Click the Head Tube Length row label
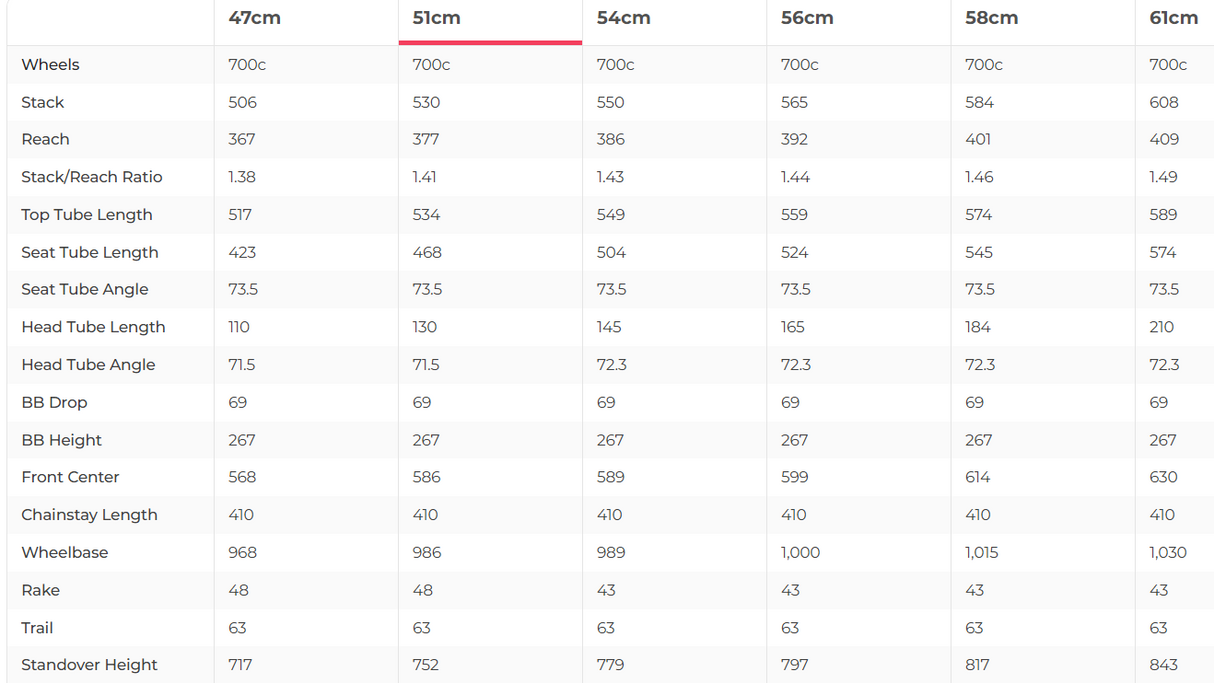Viewport: 1214px width, 683px height. [x=93, y=327]
